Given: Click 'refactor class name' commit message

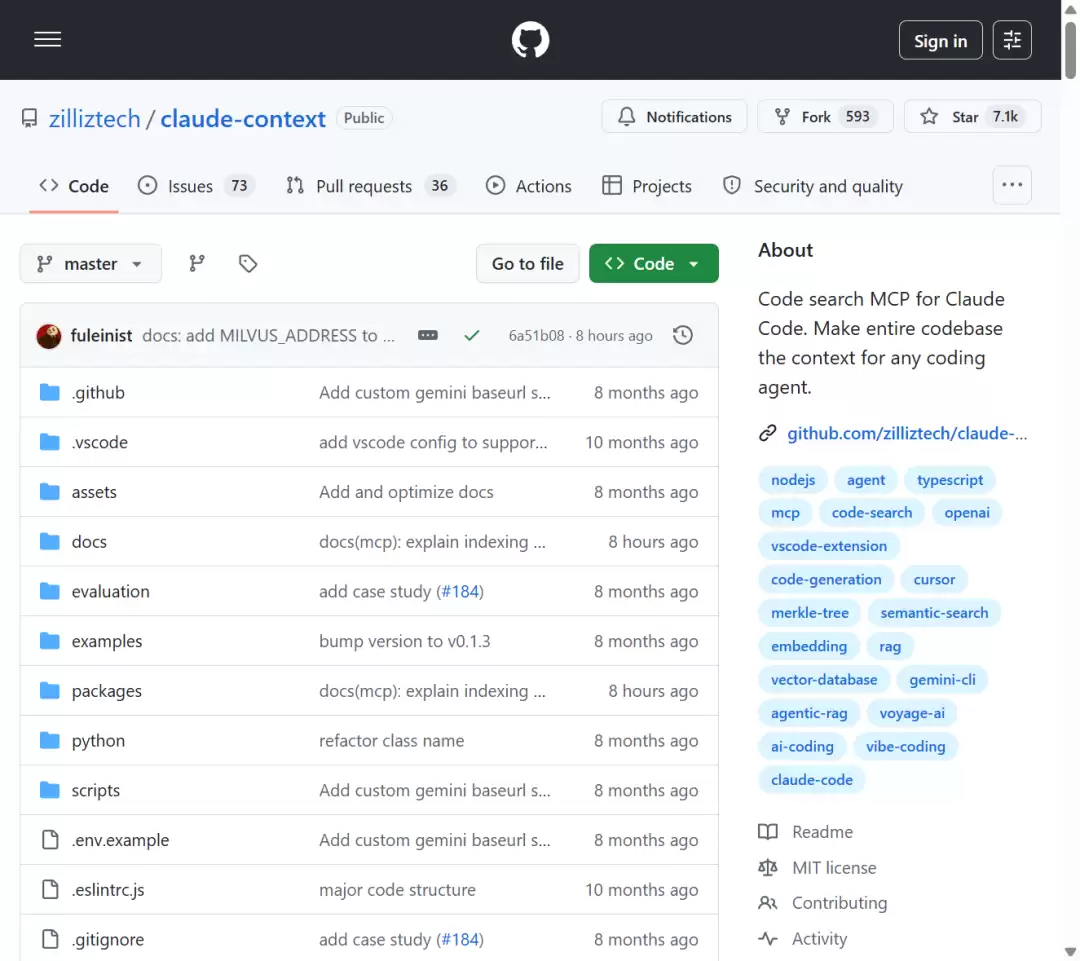Looking at the screenshot, I should 391,741.
